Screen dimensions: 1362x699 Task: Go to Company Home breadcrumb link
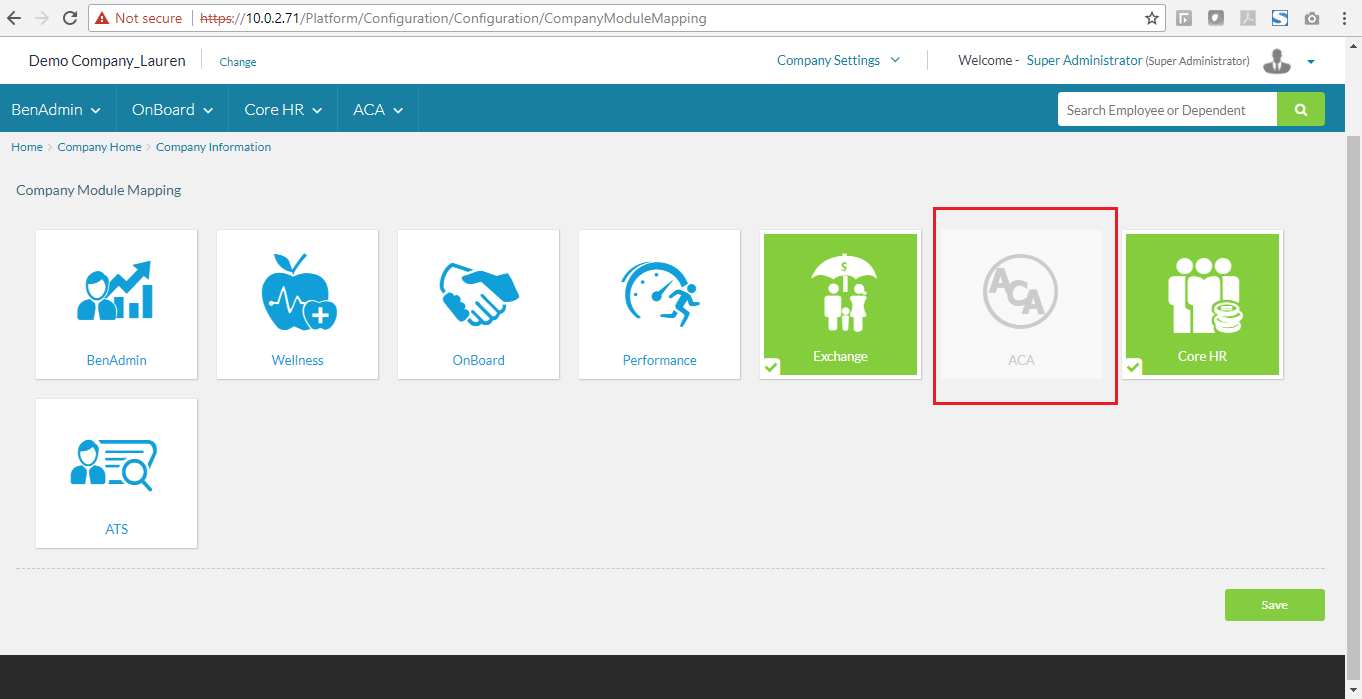[x=99, y=147]
